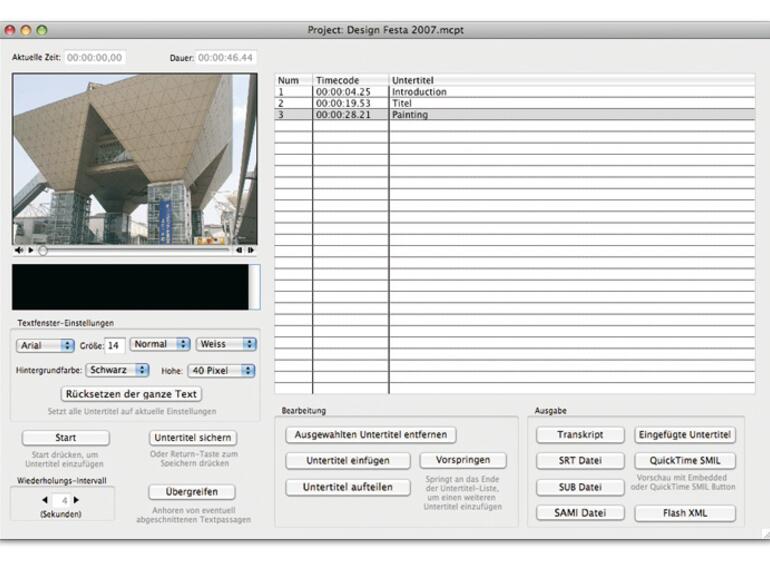Click Untertitel sichern button
This screenshot has width=770, height=578.
pyautogui.click(x=193, y=438)
